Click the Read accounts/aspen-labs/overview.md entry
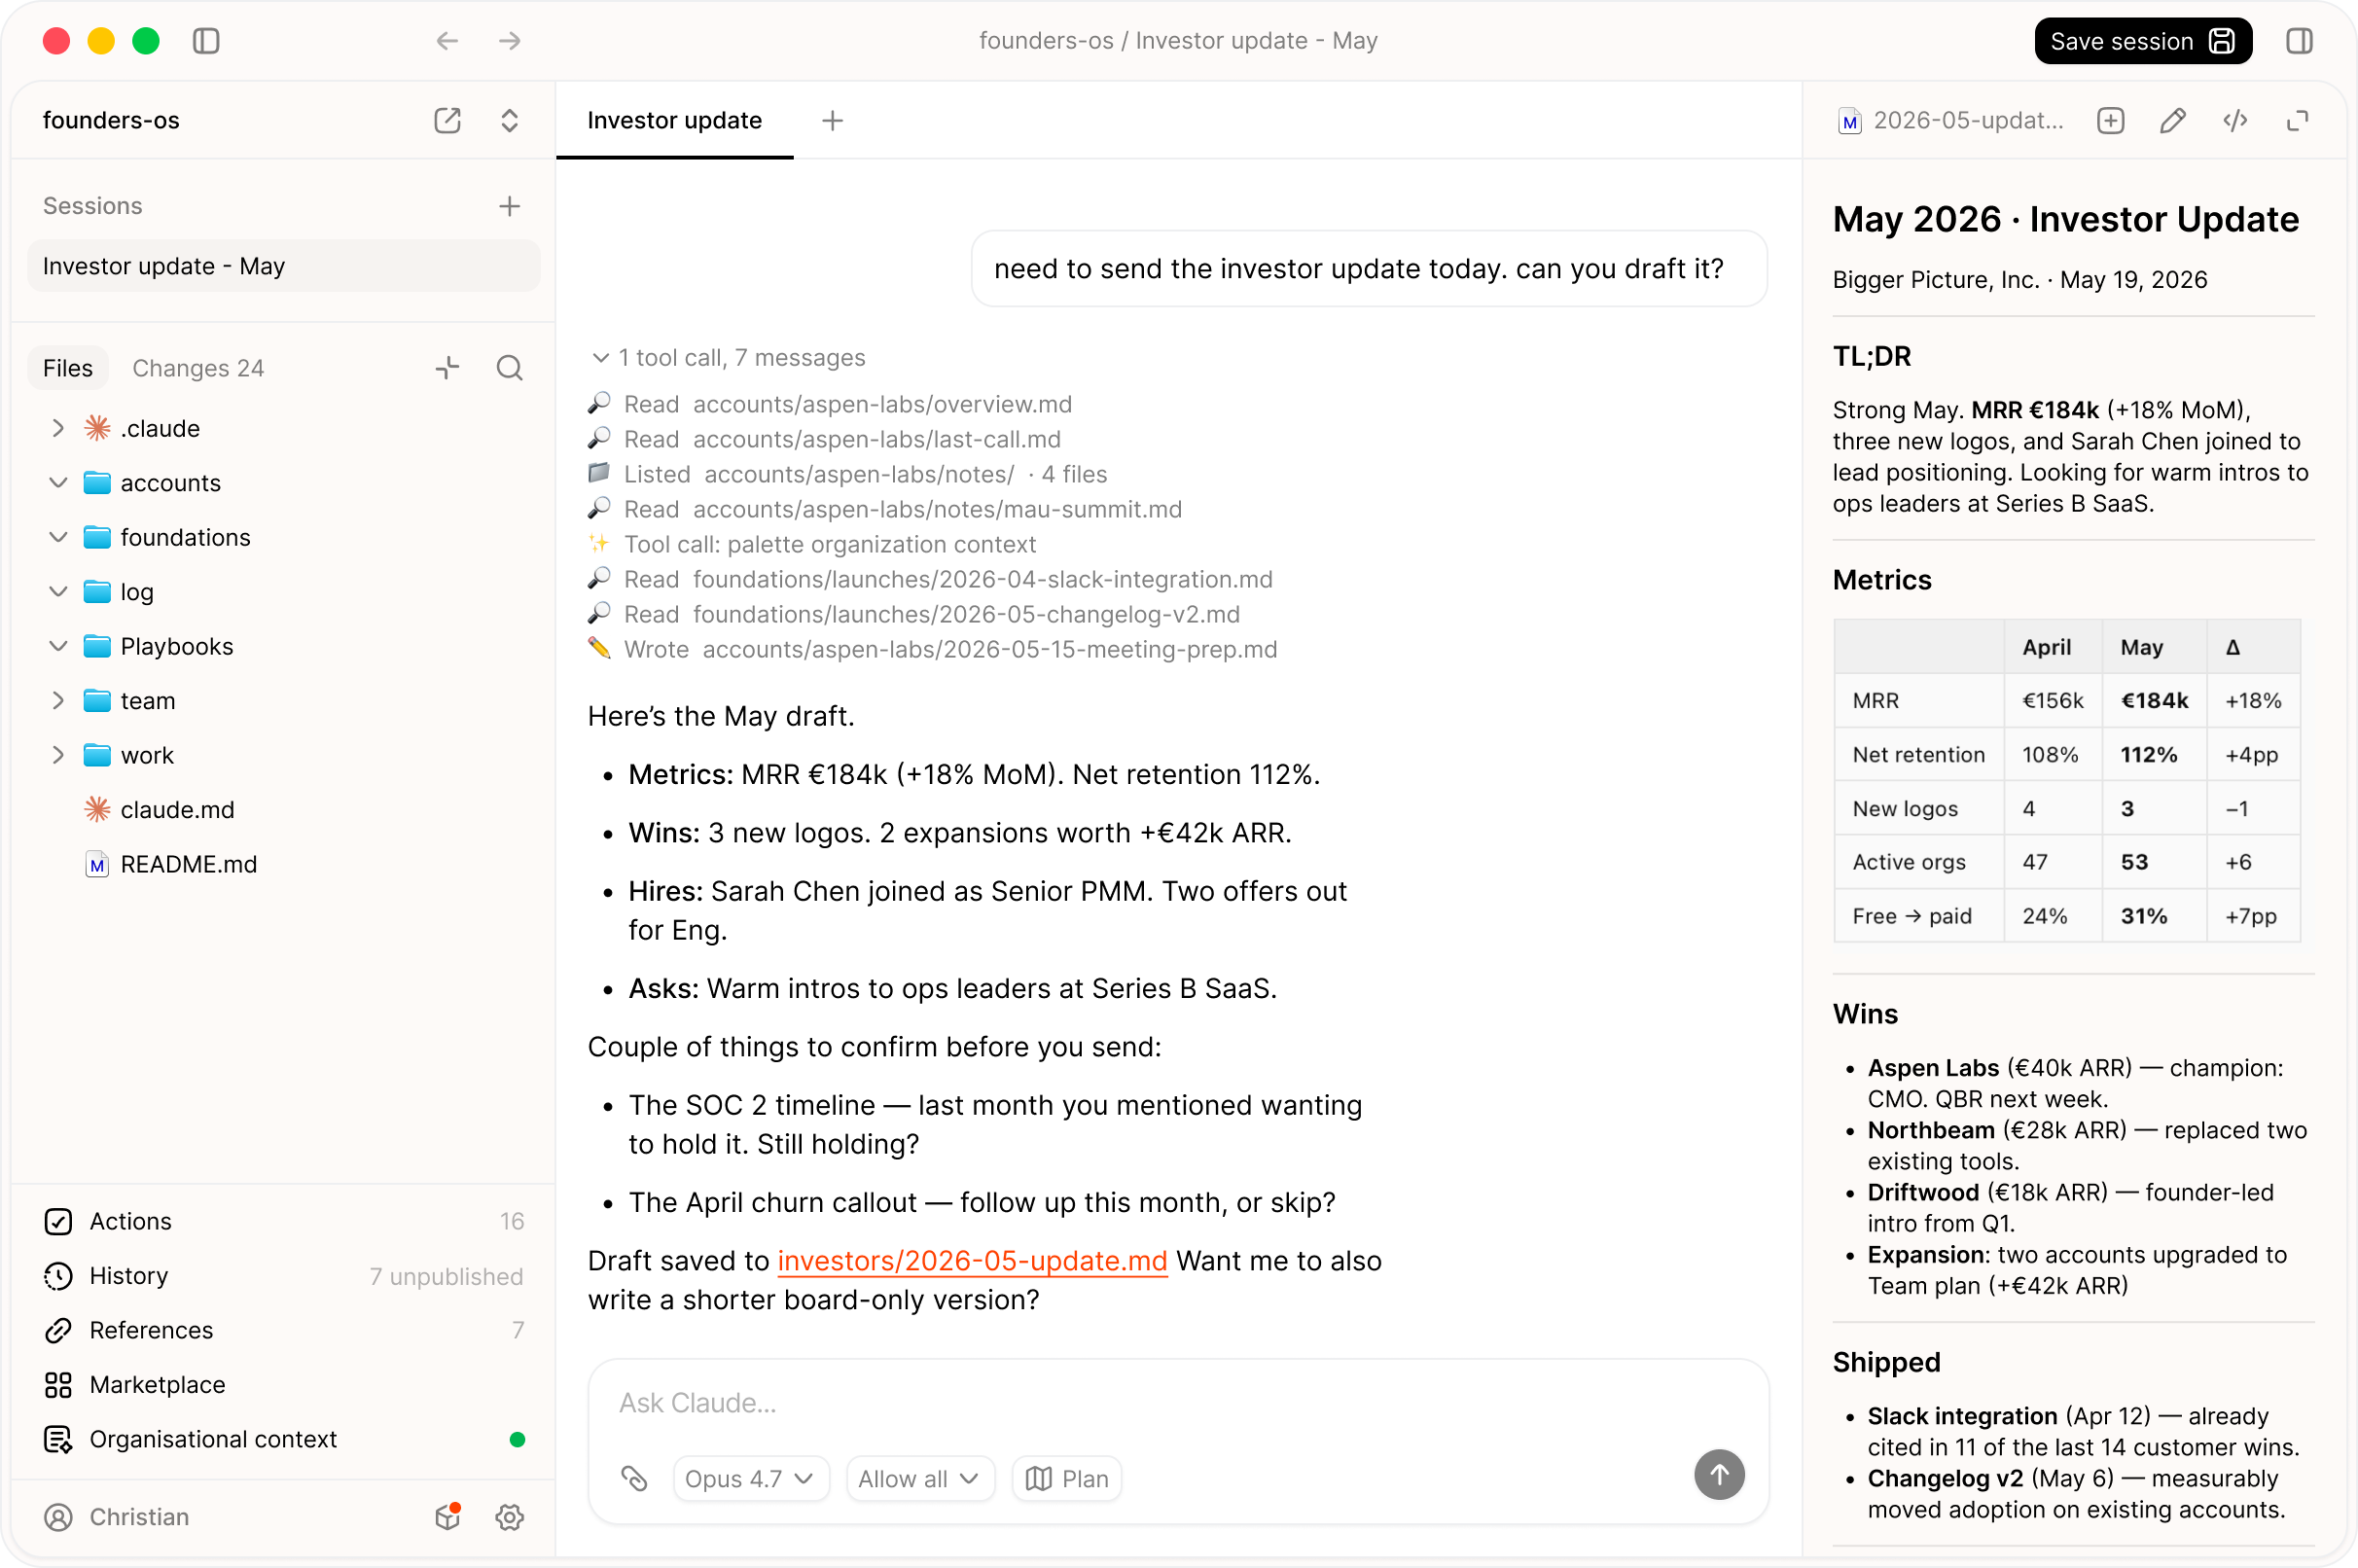The image size is (2358, 1568). pyautogui.click(x=830, y=404)
